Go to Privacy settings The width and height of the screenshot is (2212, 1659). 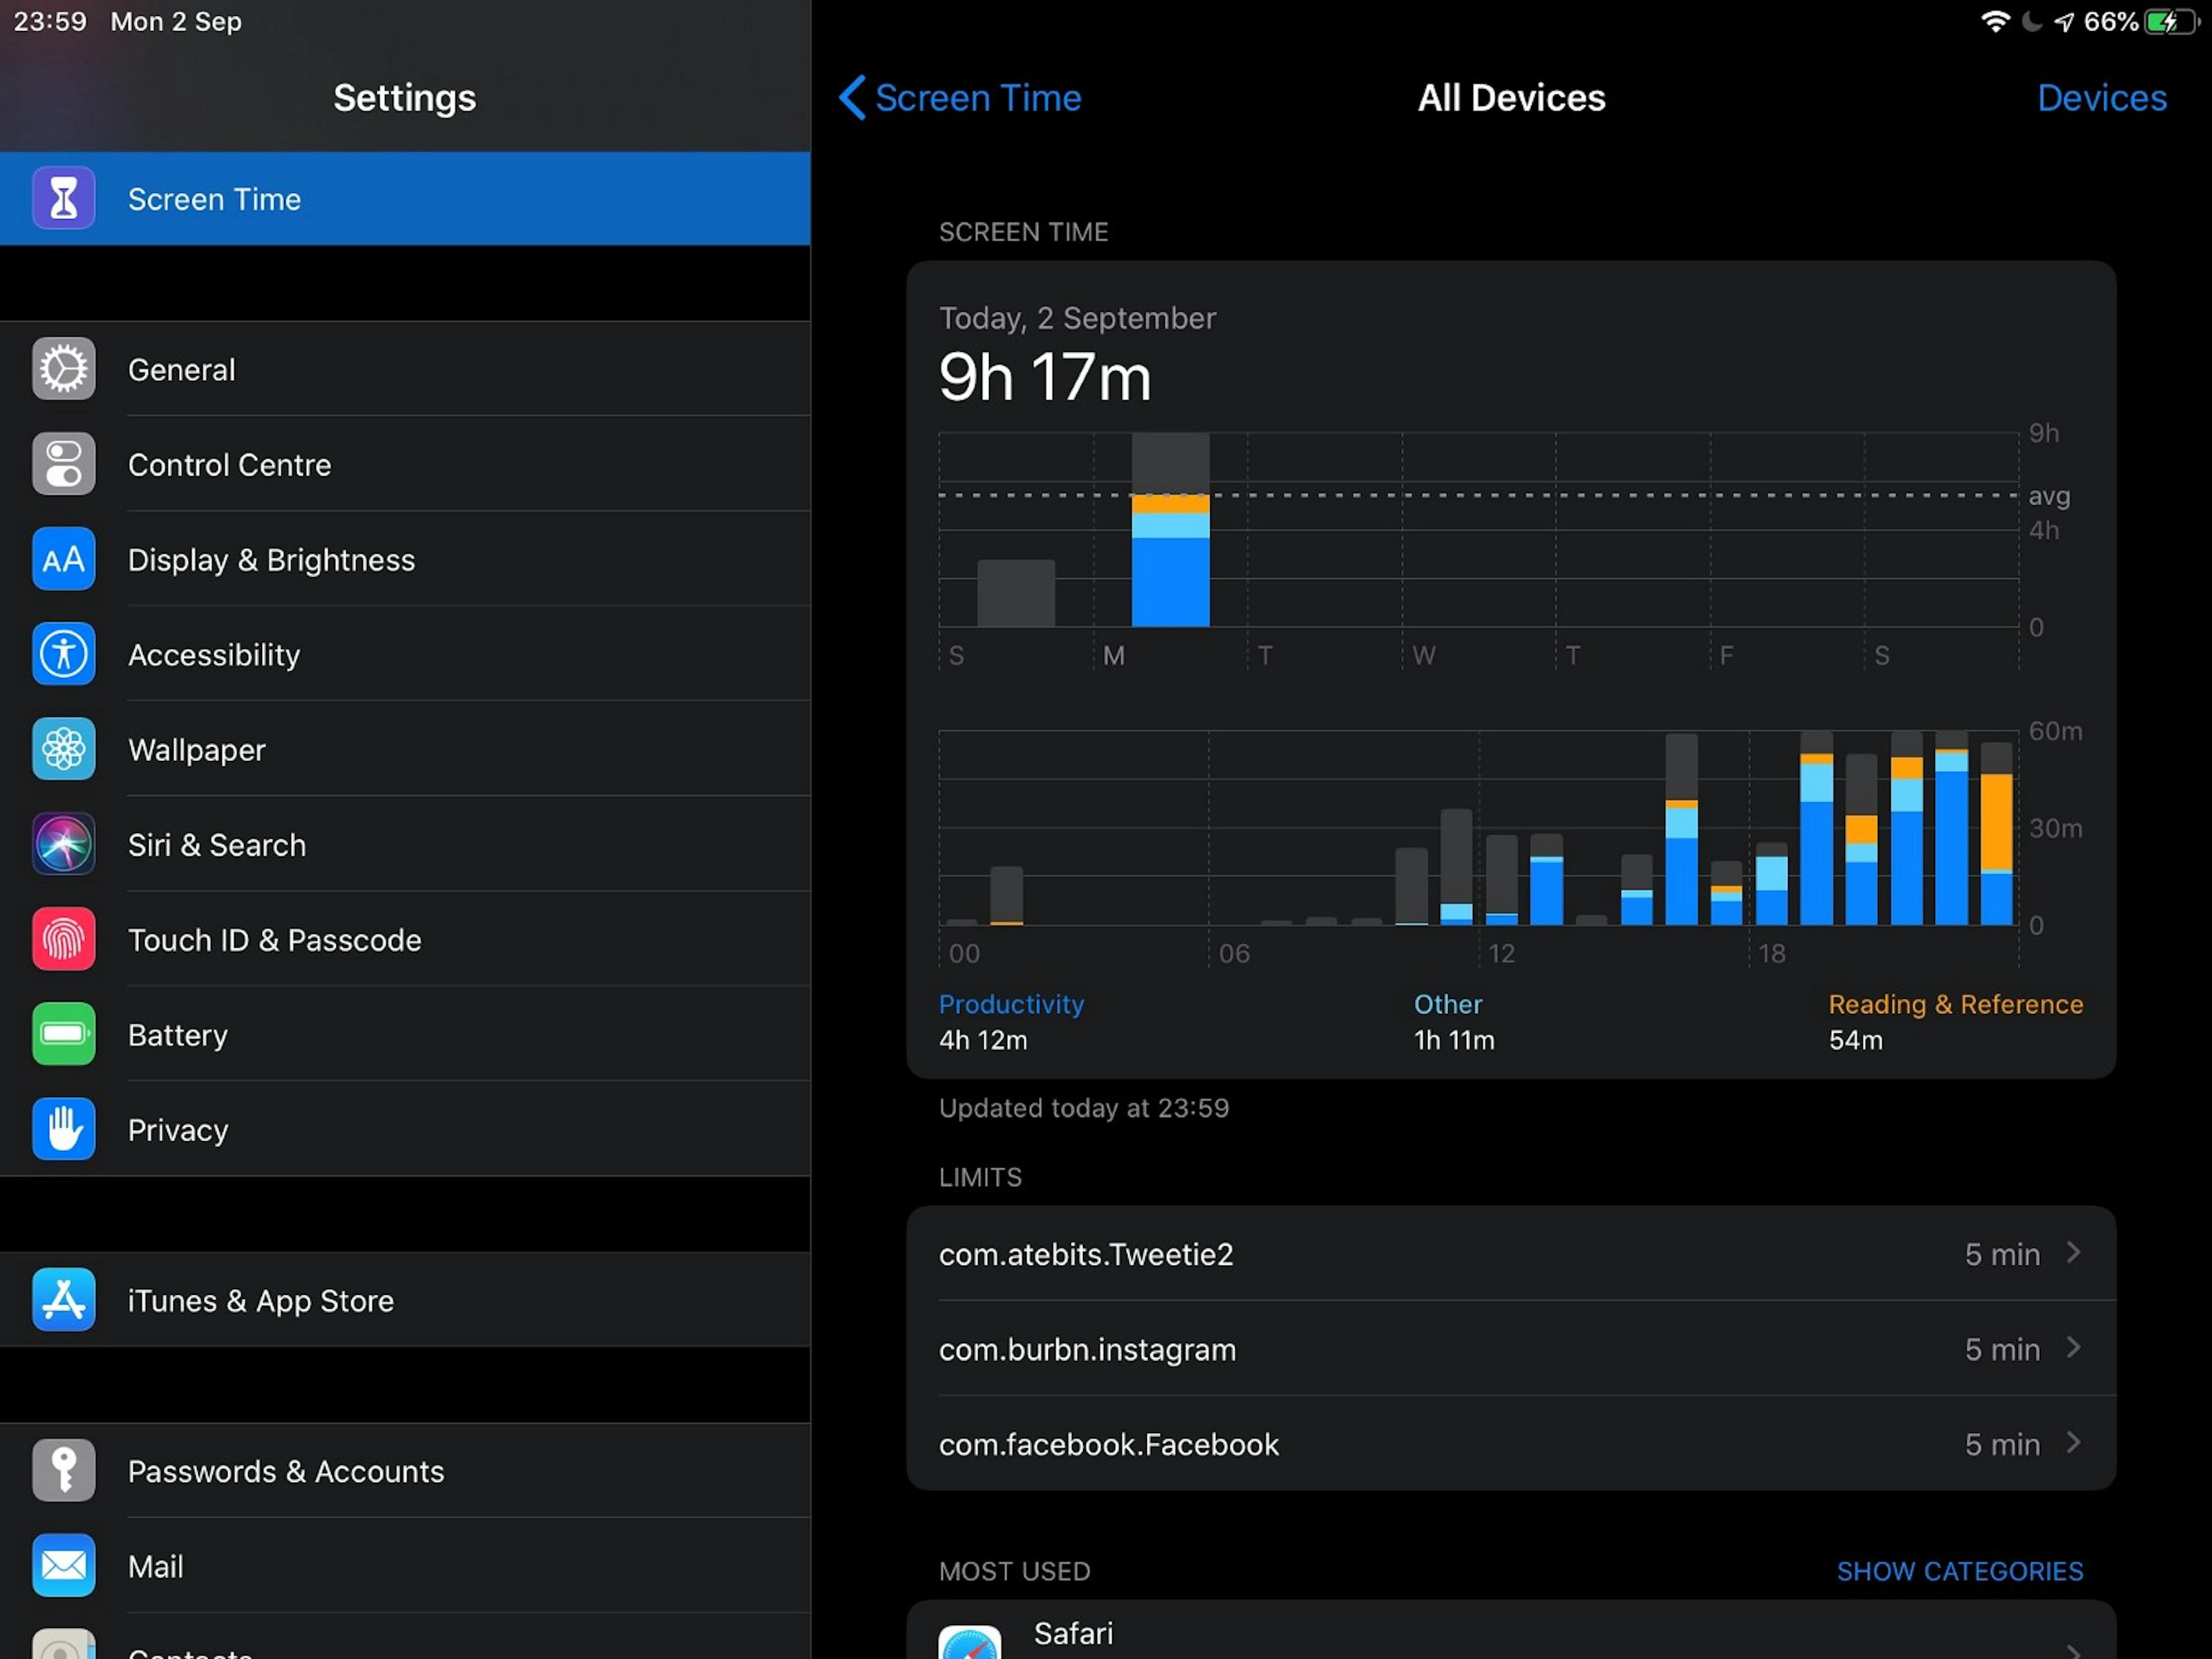click(x=405, y=1129)
